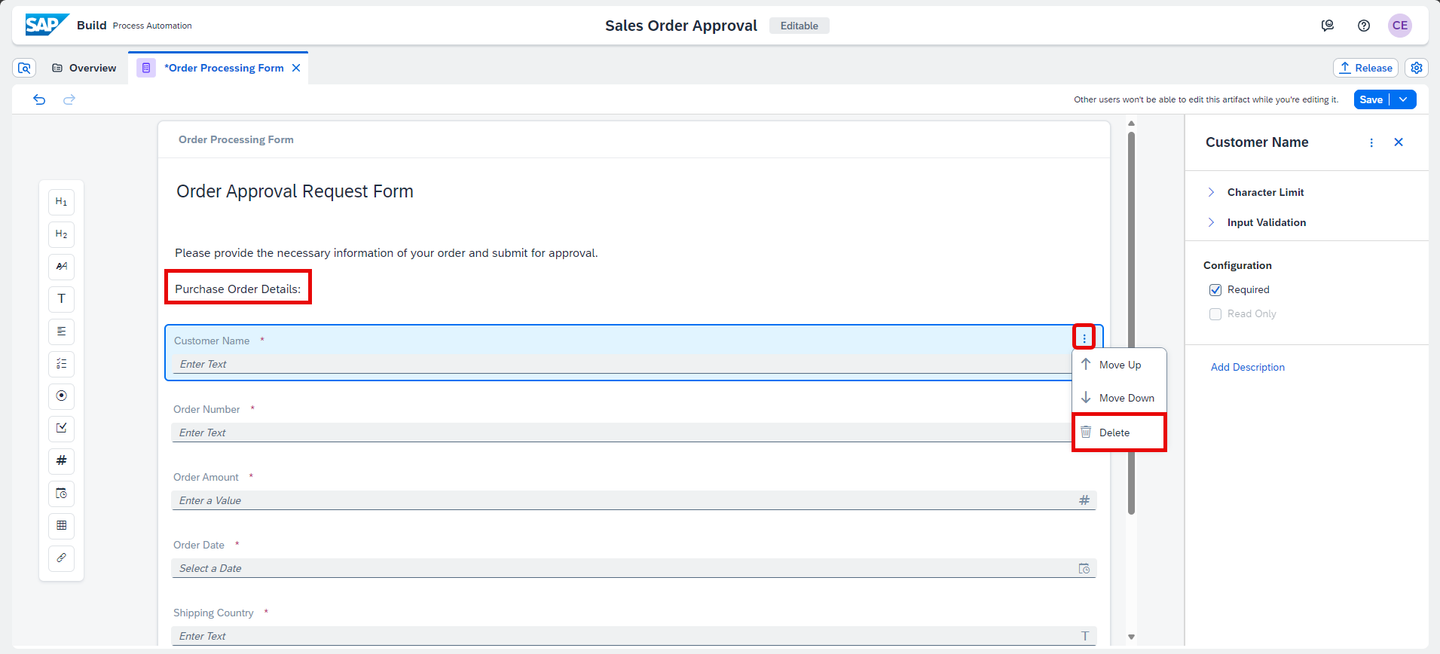This screenshot has height=654, width=1440.
Task: Click the Editable status badge
Action: [x=799, y=26]
